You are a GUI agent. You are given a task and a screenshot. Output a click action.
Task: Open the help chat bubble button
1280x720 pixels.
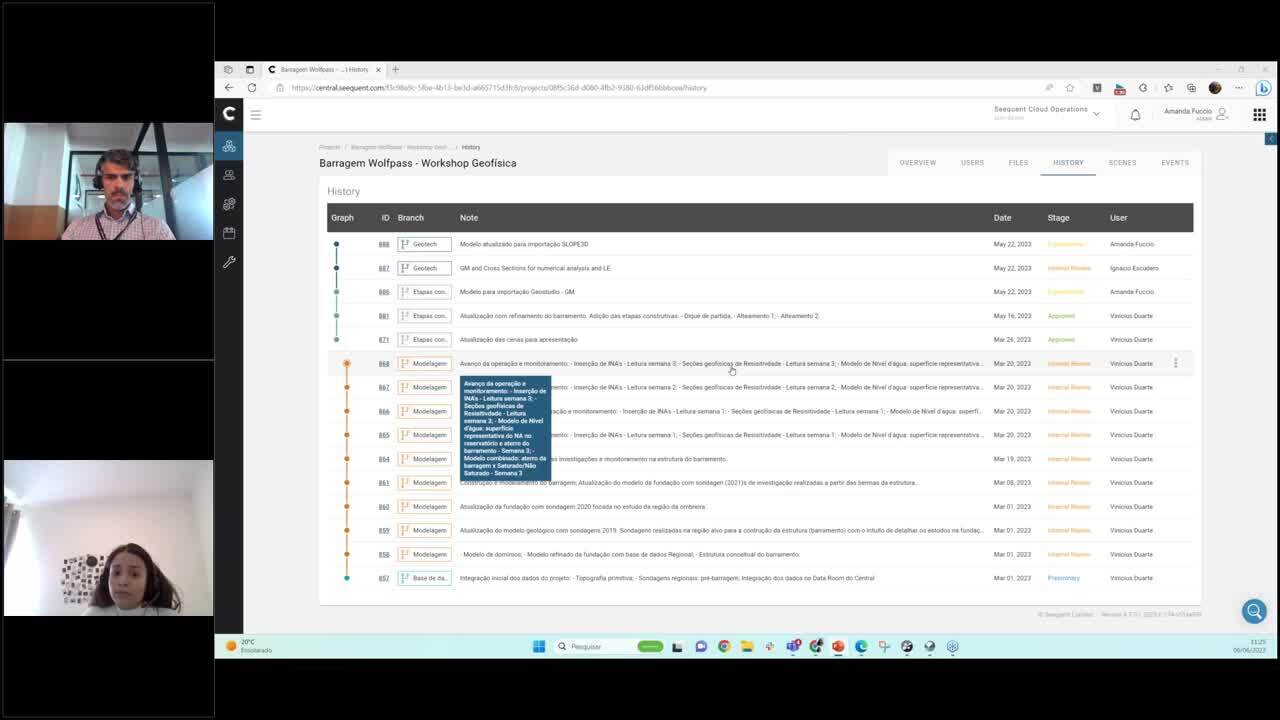click(x=1254, y=610)
